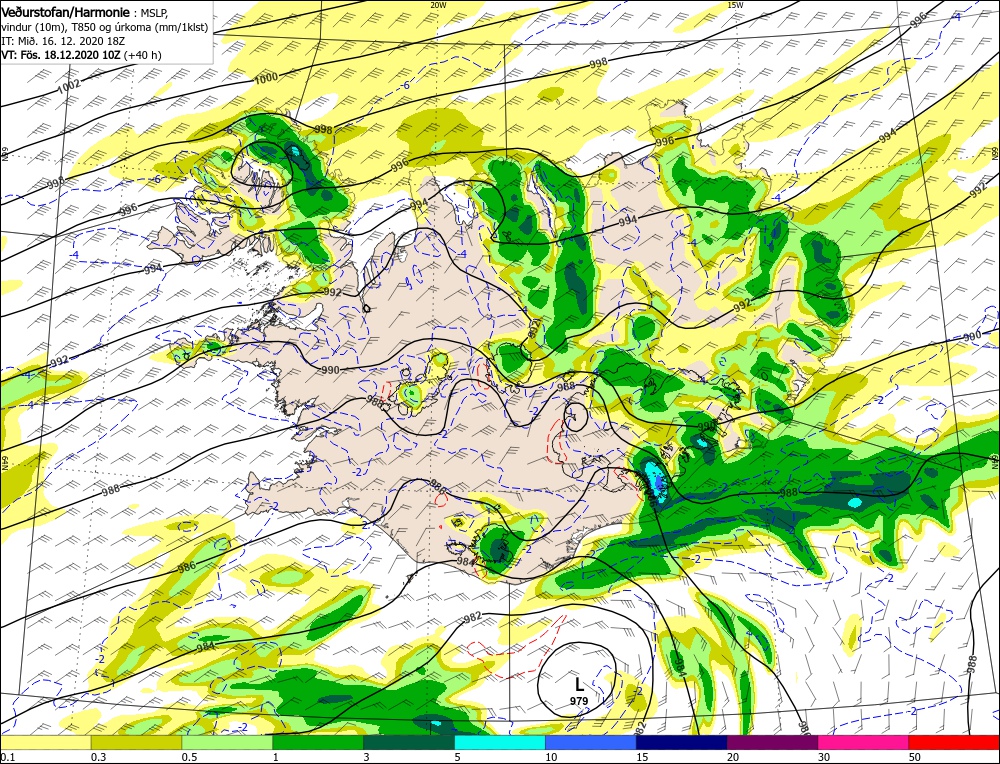
Task: Select the red 50+ legend swatch
Action: tap(954, 742)
